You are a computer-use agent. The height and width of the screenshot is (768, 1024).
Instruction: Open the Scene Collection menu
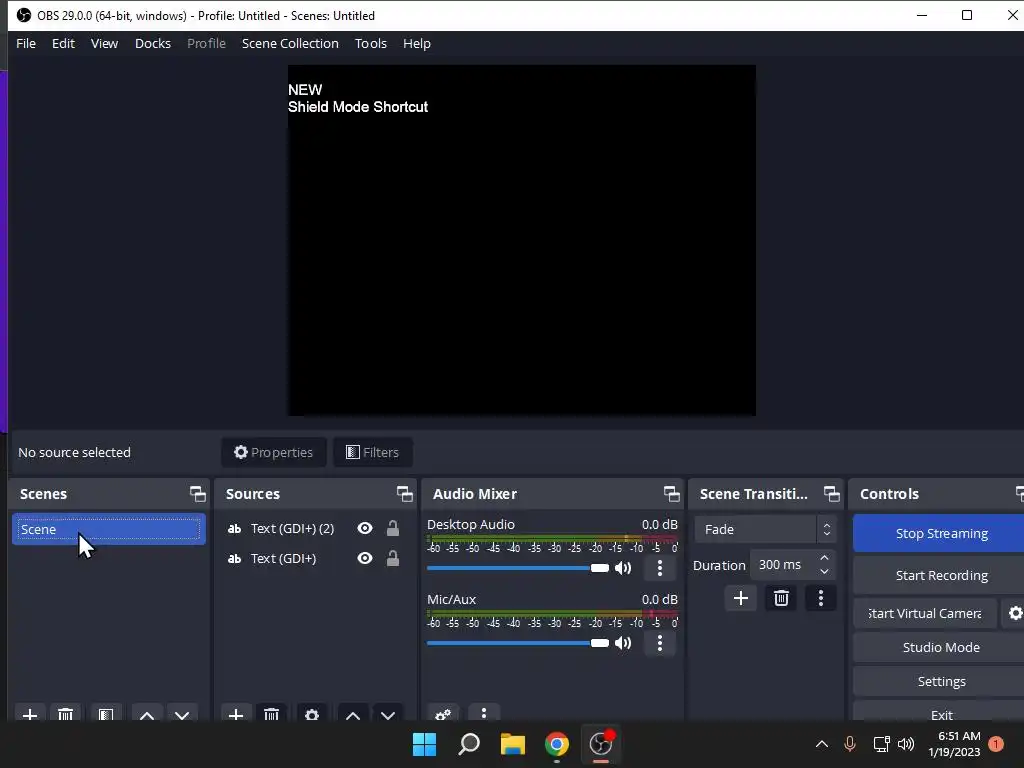point(290,43)
